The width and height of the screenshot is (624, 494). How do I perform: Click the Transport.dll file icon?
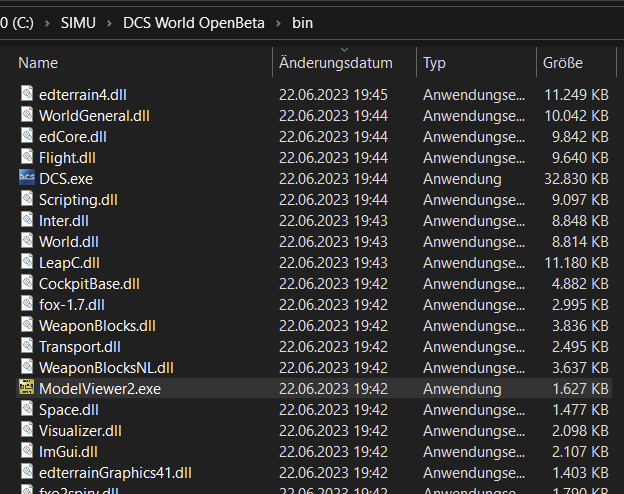pyautogui.click(x=27, y=346)
